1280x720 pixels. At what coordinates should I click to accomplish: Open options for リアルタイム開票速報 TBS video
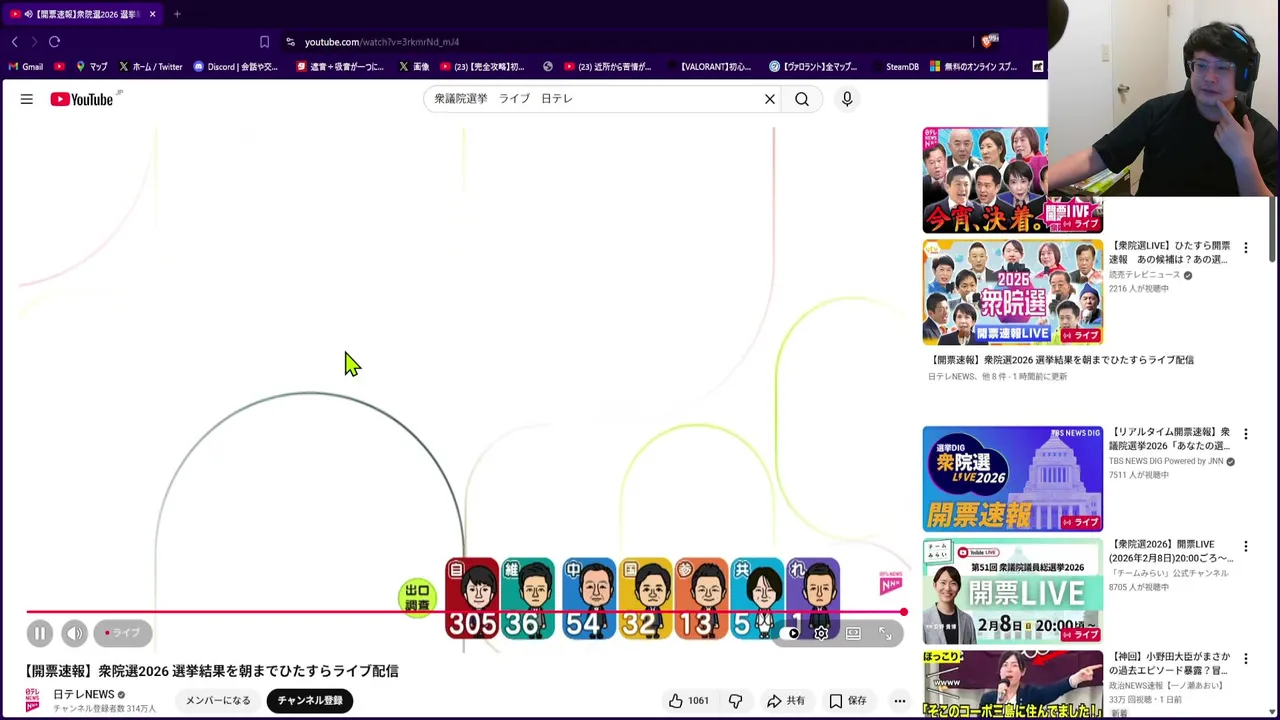1245,435
